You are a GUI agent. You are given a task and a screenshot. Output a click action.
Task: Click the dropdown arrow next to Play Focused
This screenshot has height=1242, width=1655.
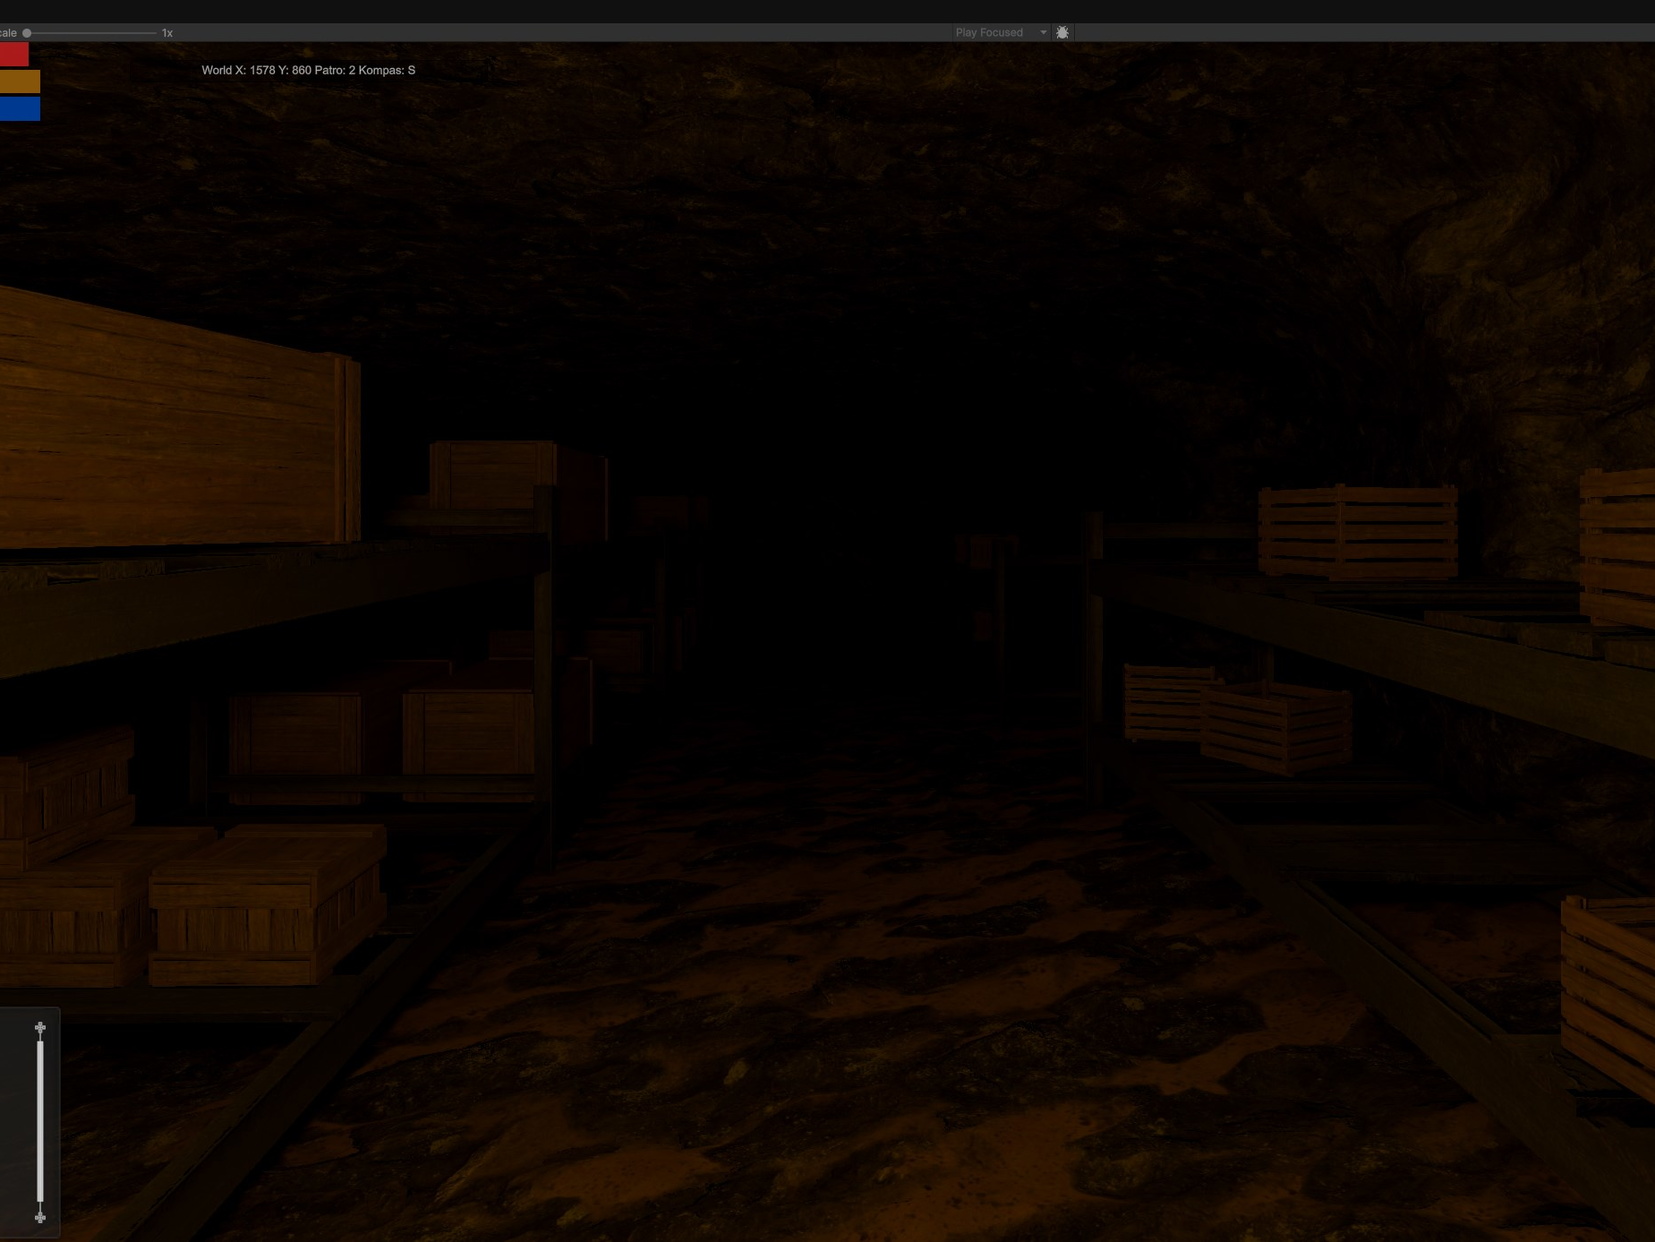point(1044,32)
